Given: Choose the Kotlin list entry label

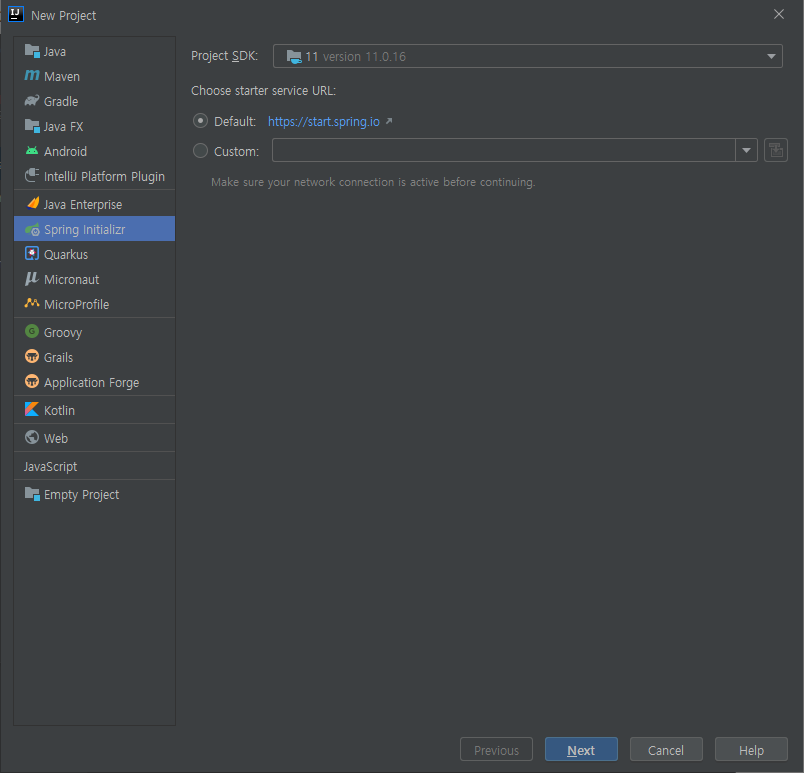Looking at the screenshot, I should click(59, 410).
